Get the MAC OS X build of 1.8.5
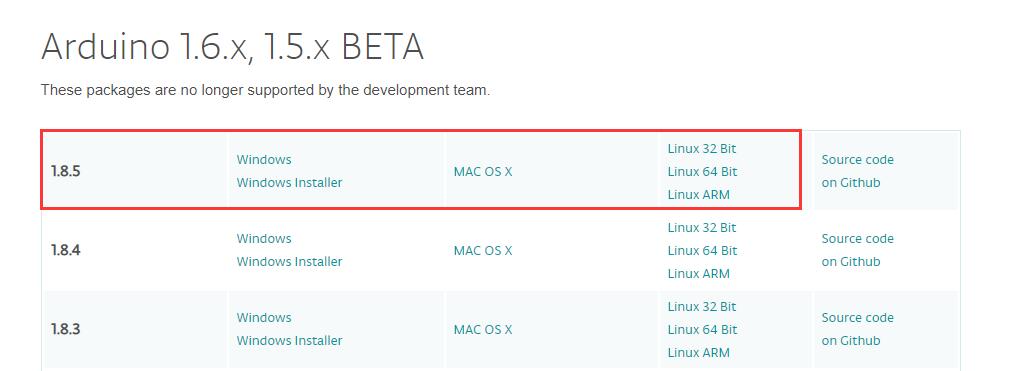Image resolution: width=1032 pixels, height=371 pixels. (482, 172)
